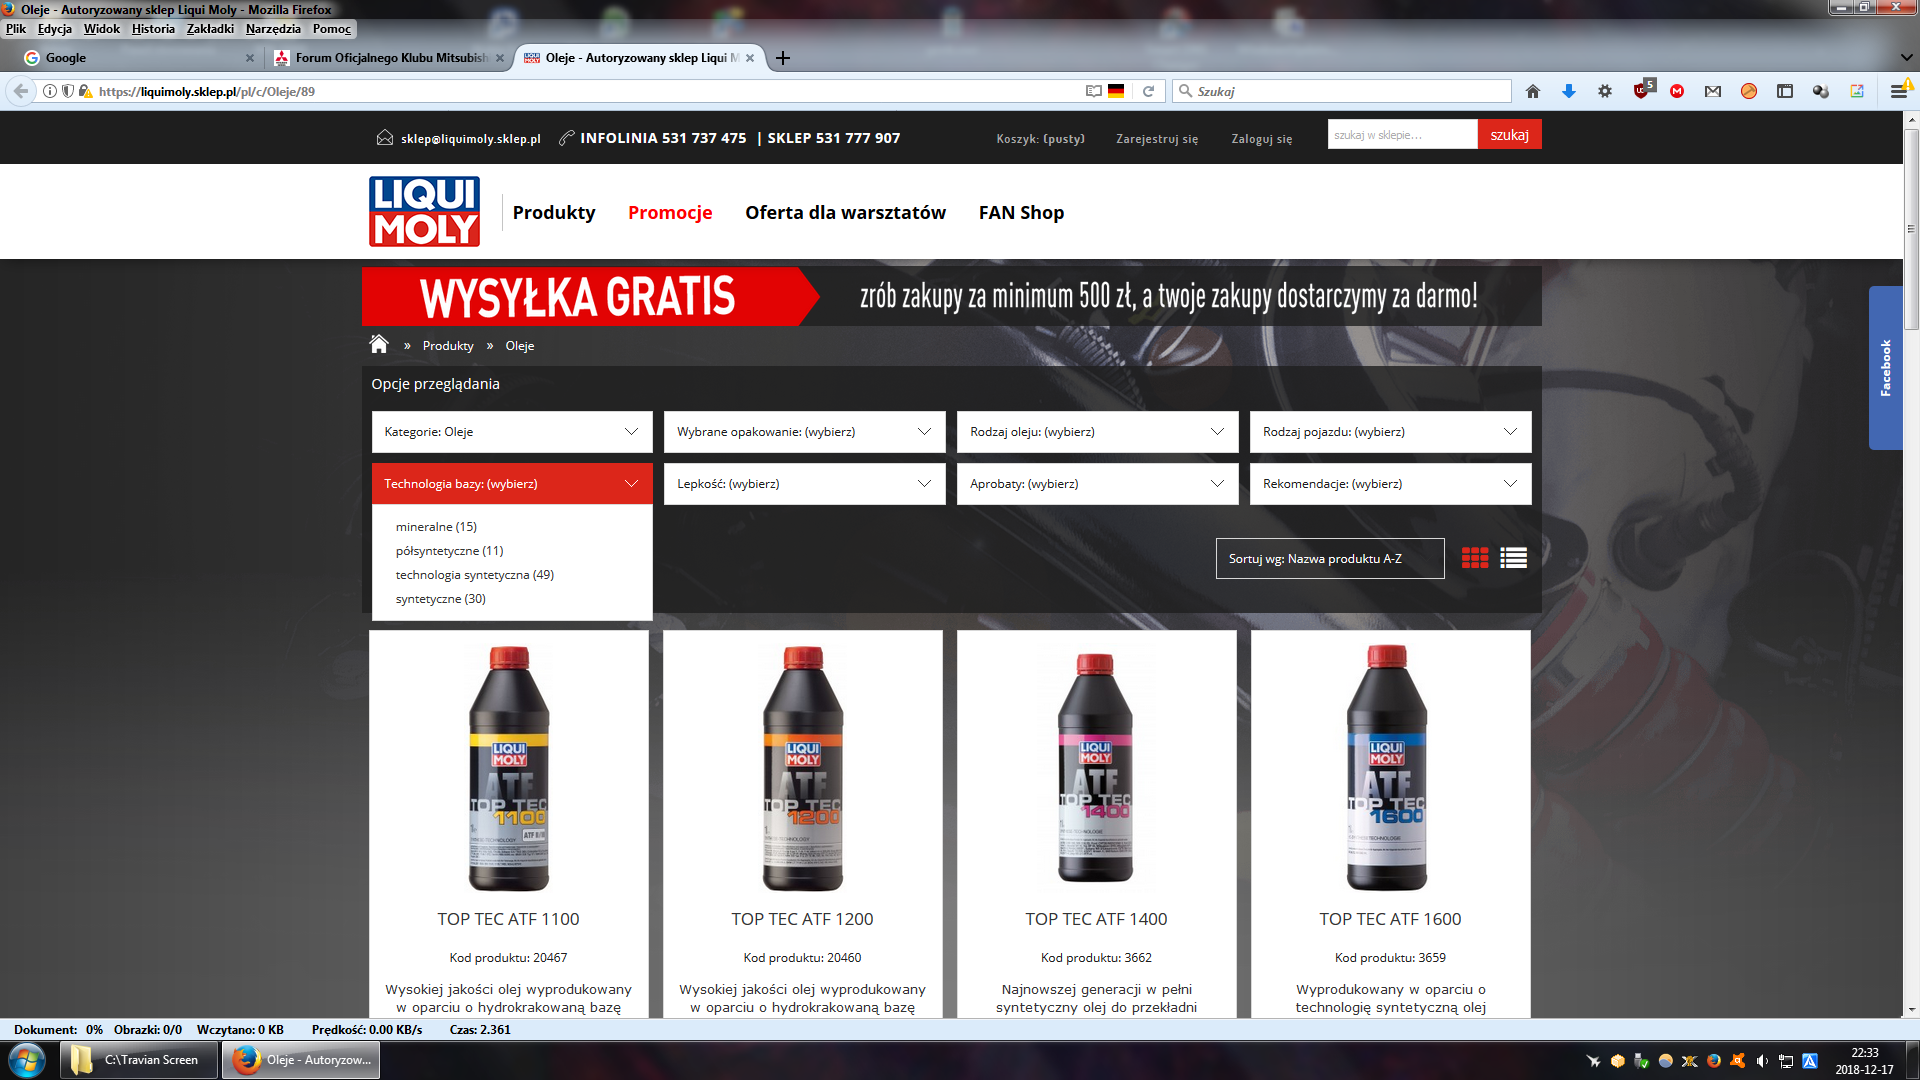Click the volume icon in system tray
1920x1080 pixels.
point(1762,1061)
